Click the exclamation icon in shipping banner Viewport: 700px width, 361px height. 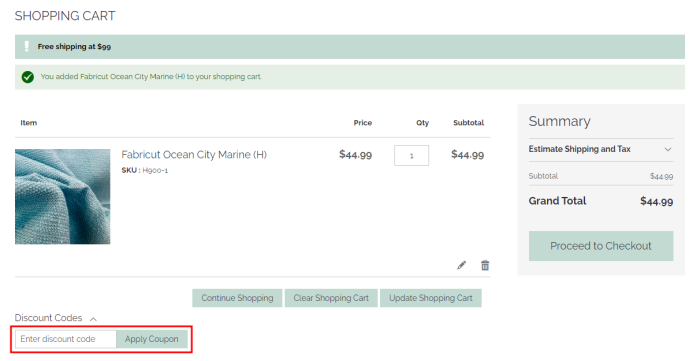(26, 46)
